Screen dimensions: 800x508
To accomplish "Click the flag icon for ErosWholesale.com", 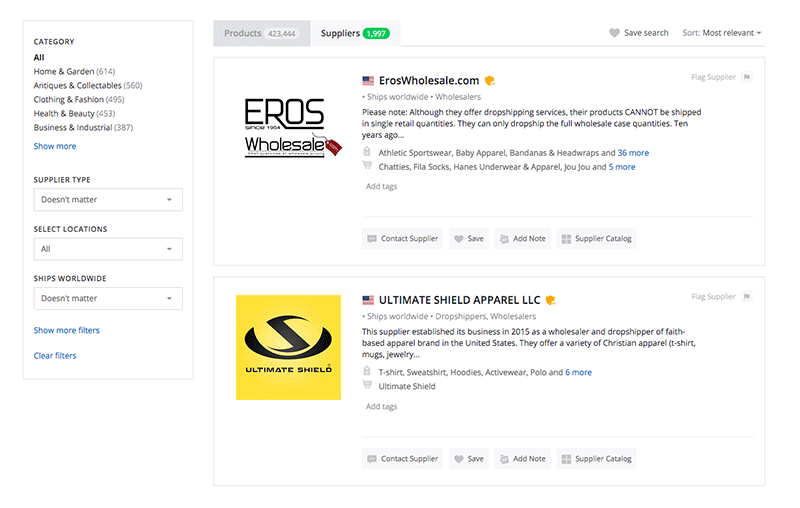I will coord(747,77).
